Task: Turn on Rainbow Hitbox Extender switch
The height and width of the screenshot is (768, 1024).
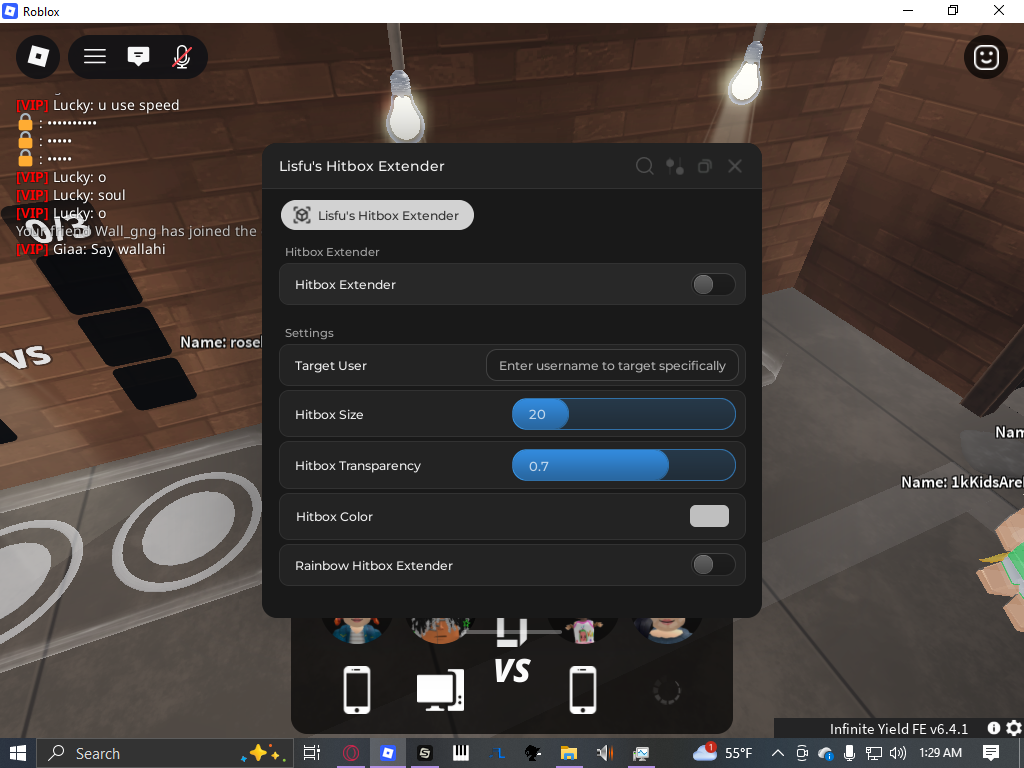Action: (713, 564)
